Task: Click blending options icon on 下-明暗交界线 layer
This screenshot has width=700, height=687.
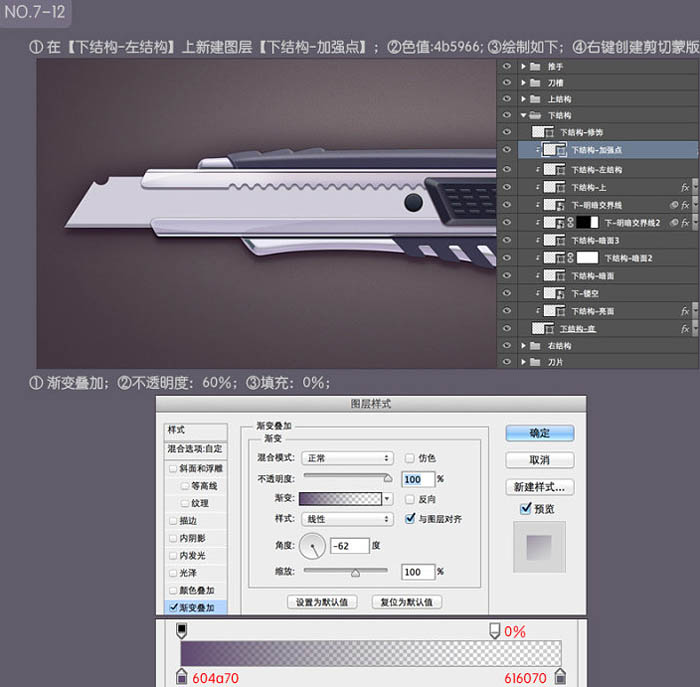Action: [x=674, y=205]
